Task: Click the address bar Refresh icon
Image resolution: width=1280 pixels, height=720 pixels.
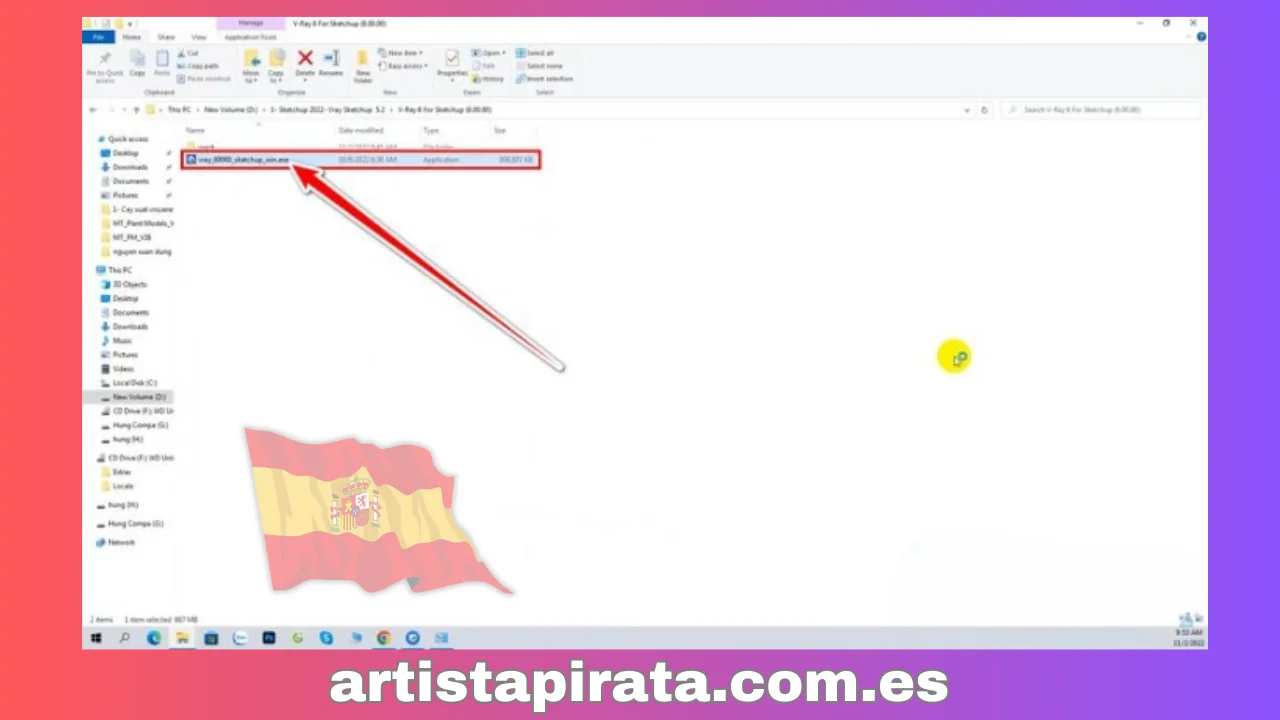Action: (x=985, y=110)
